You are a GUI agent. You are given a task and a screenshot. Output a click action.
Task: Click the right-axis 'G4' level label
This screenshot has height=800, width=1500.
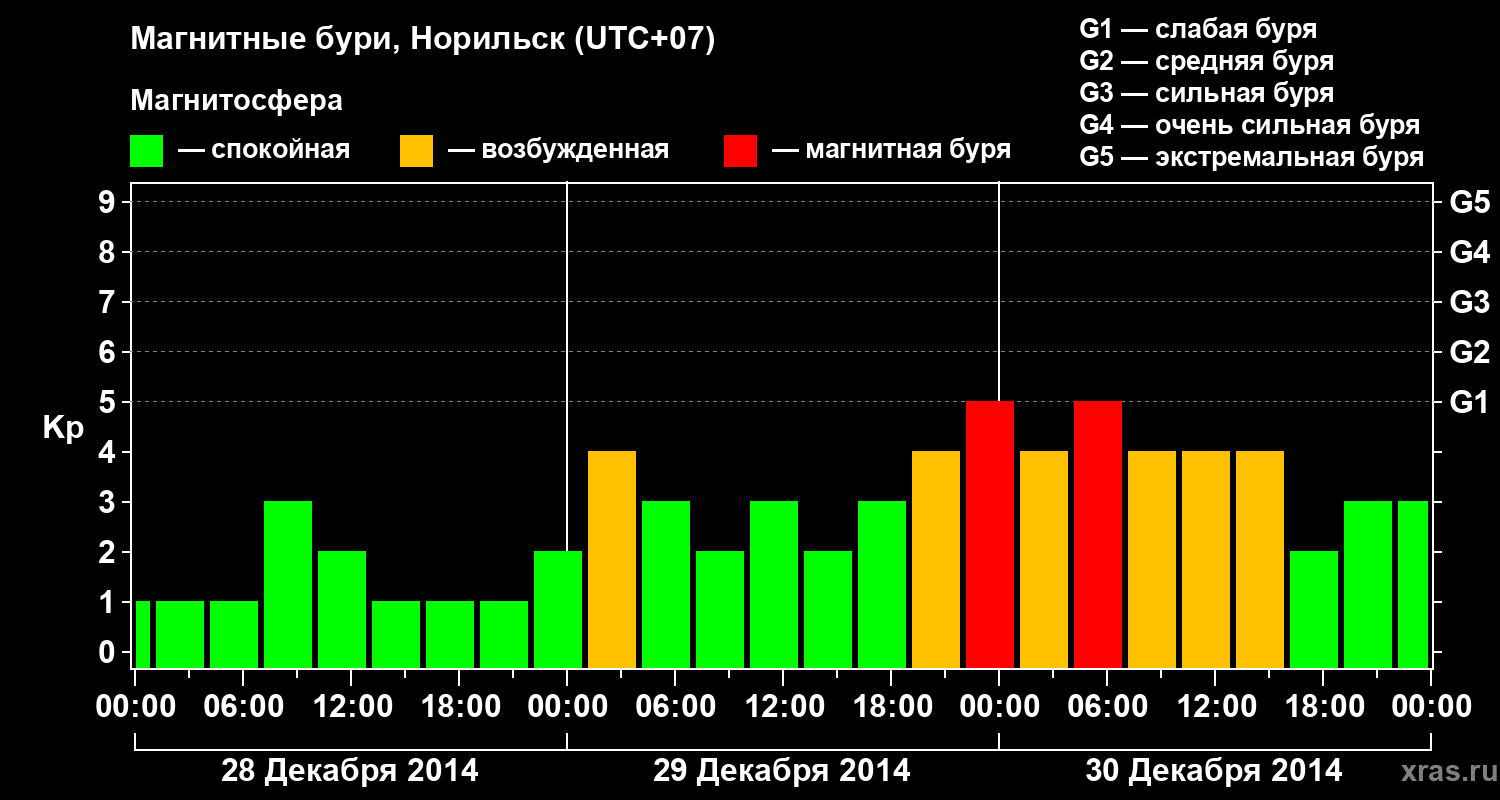pyautogui.click(x=1470, y=253)
